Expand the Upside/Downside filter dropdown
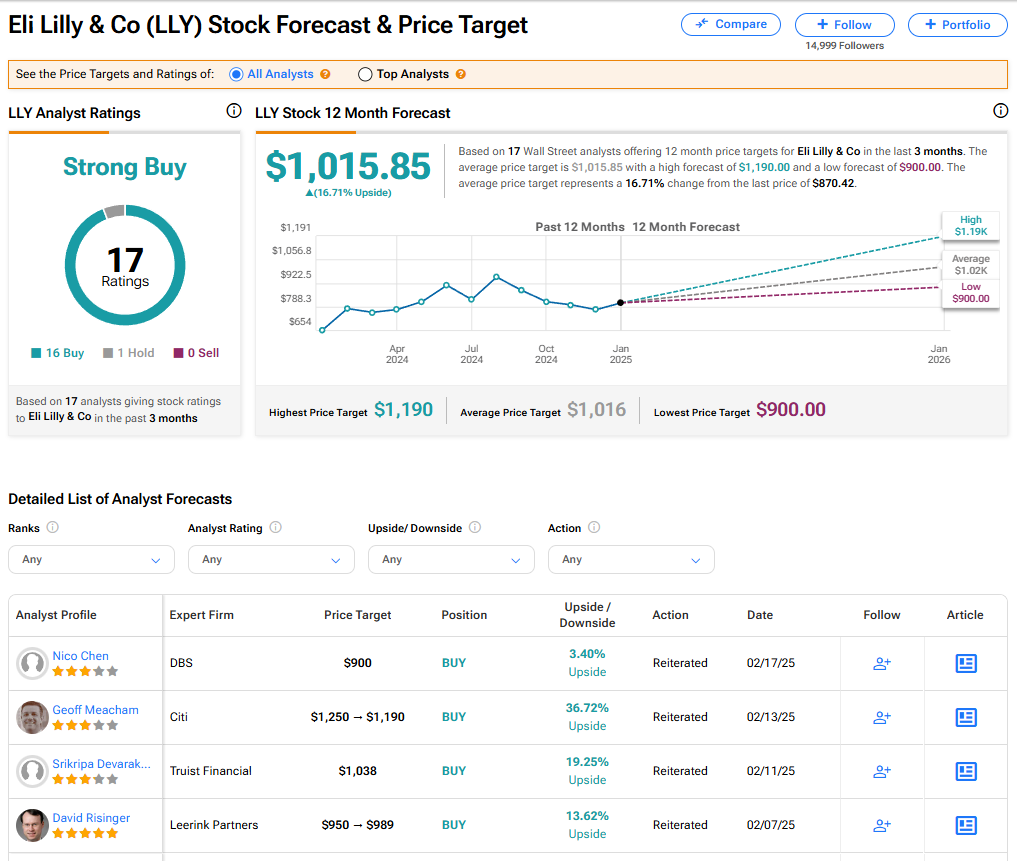 pyautogui.click(x=451, y=560)
